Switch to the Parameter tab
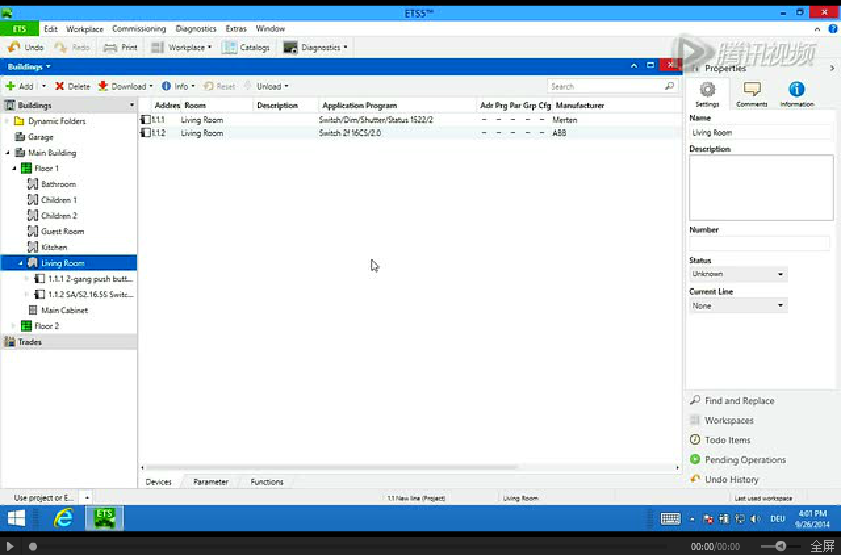This screenshot has width=841, height=555. coord(211,482)
